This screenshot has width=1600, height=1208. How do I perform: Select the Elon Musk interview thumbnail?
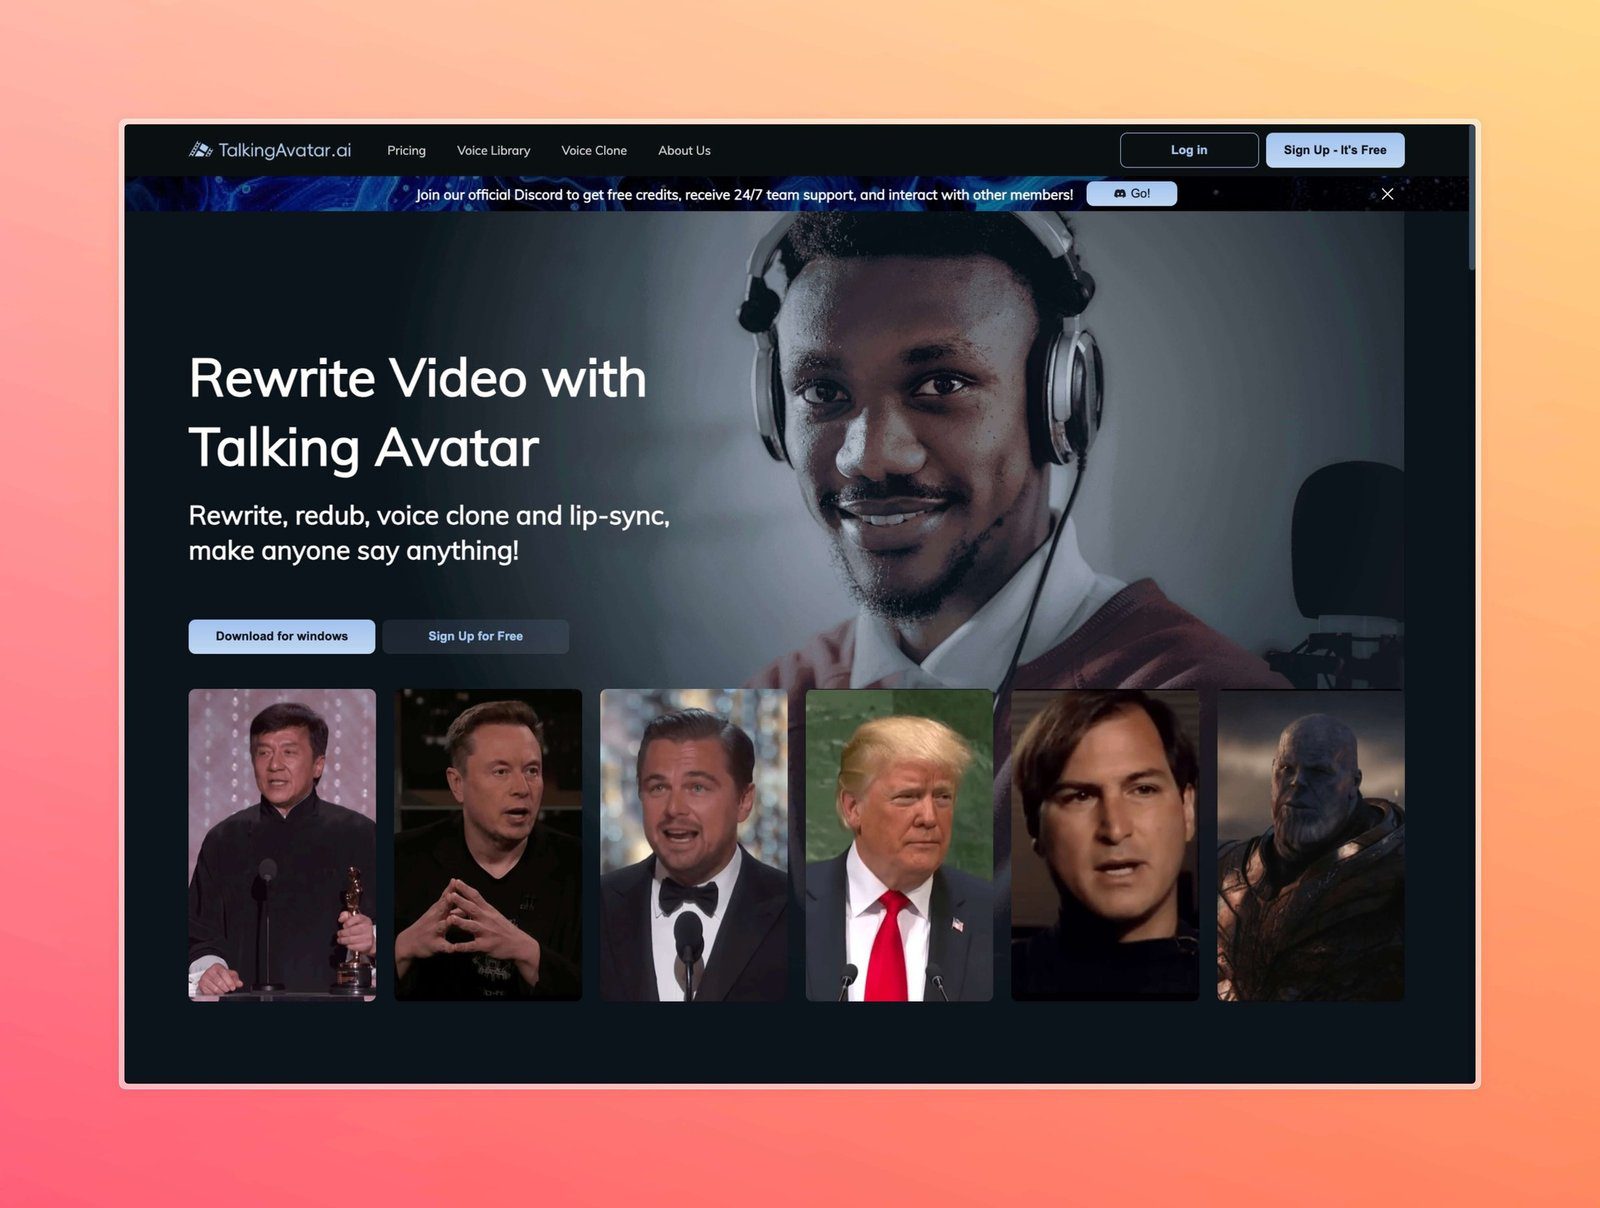pos(487,843)
